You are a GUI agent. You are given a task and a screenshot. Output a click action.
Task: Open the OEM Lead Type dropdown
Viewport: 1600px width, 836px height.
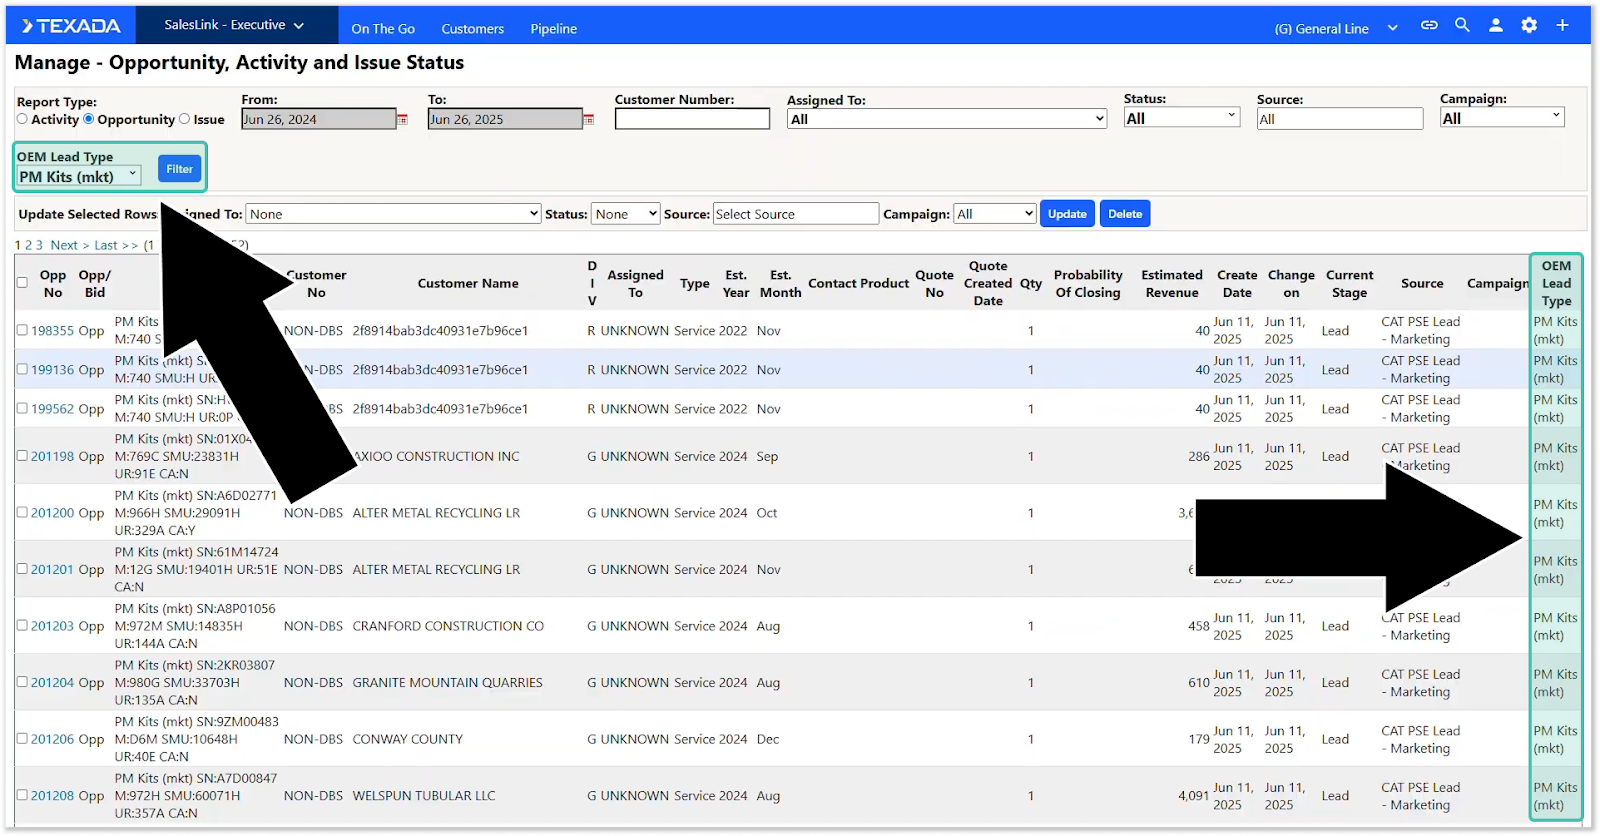pyautogui.click(x=79, y=176)
